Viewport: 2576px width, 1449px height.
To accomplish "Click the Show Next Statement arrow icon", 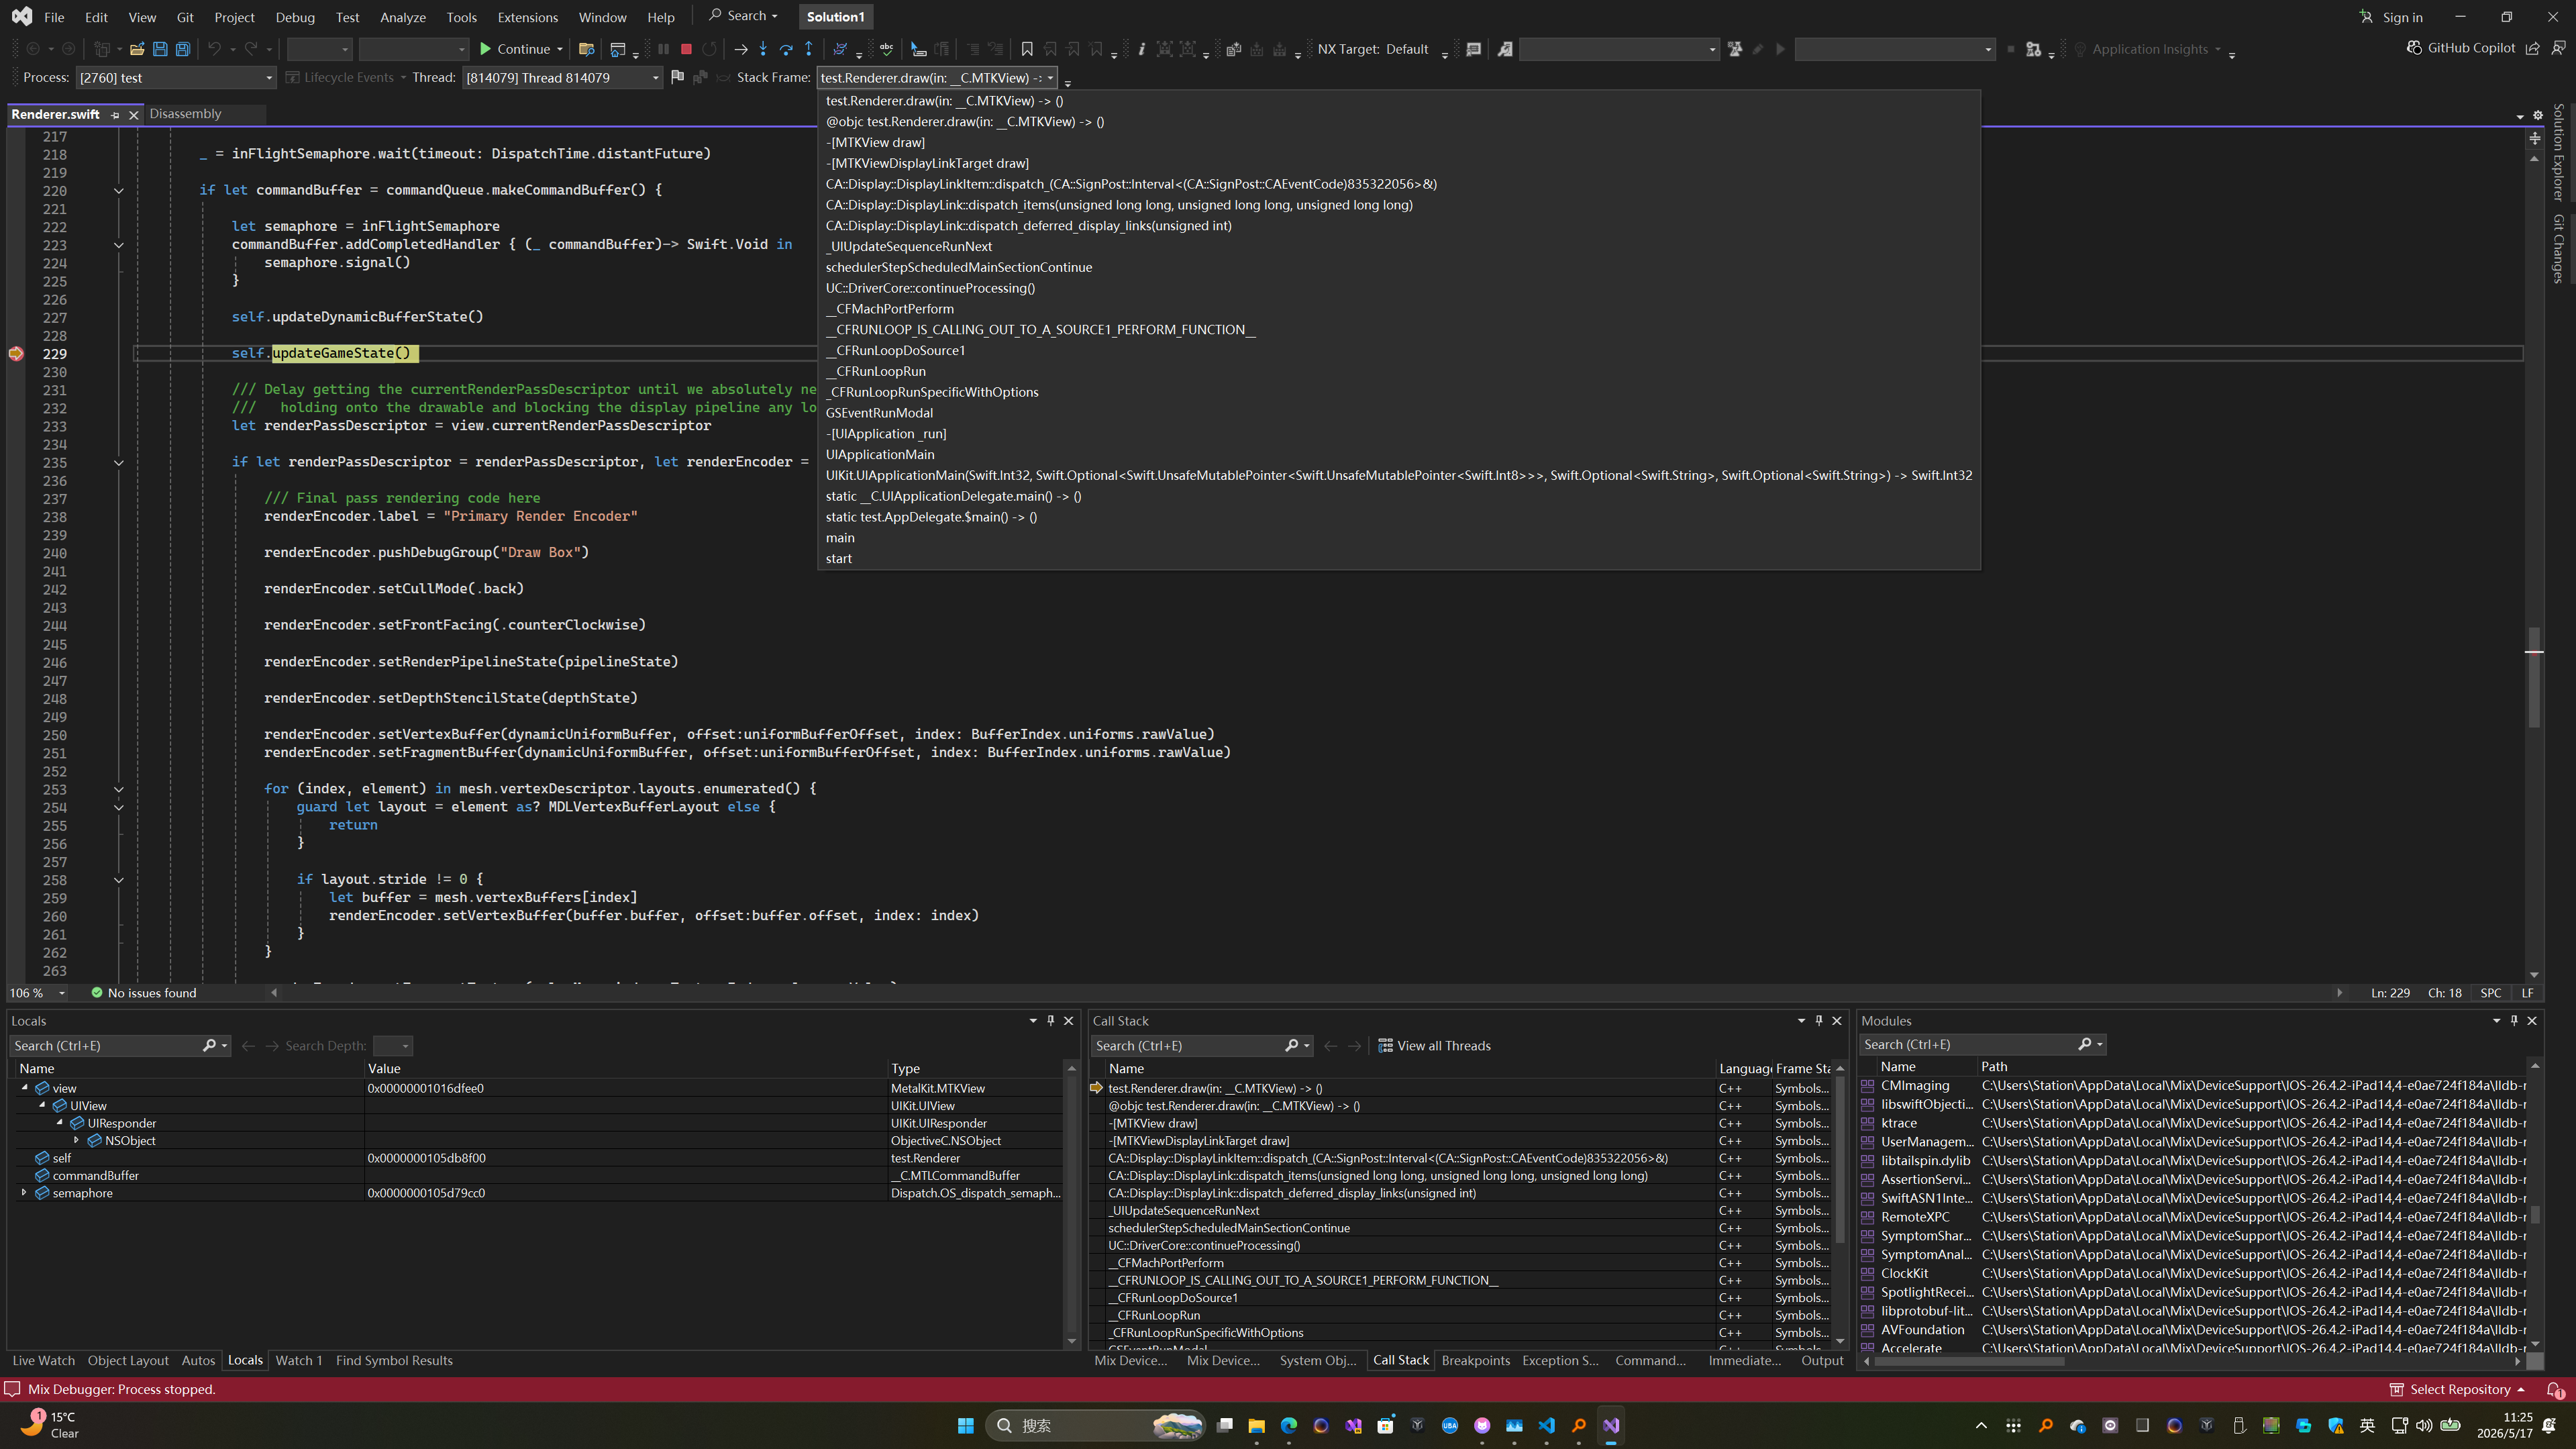I will (x=740, y=49).
